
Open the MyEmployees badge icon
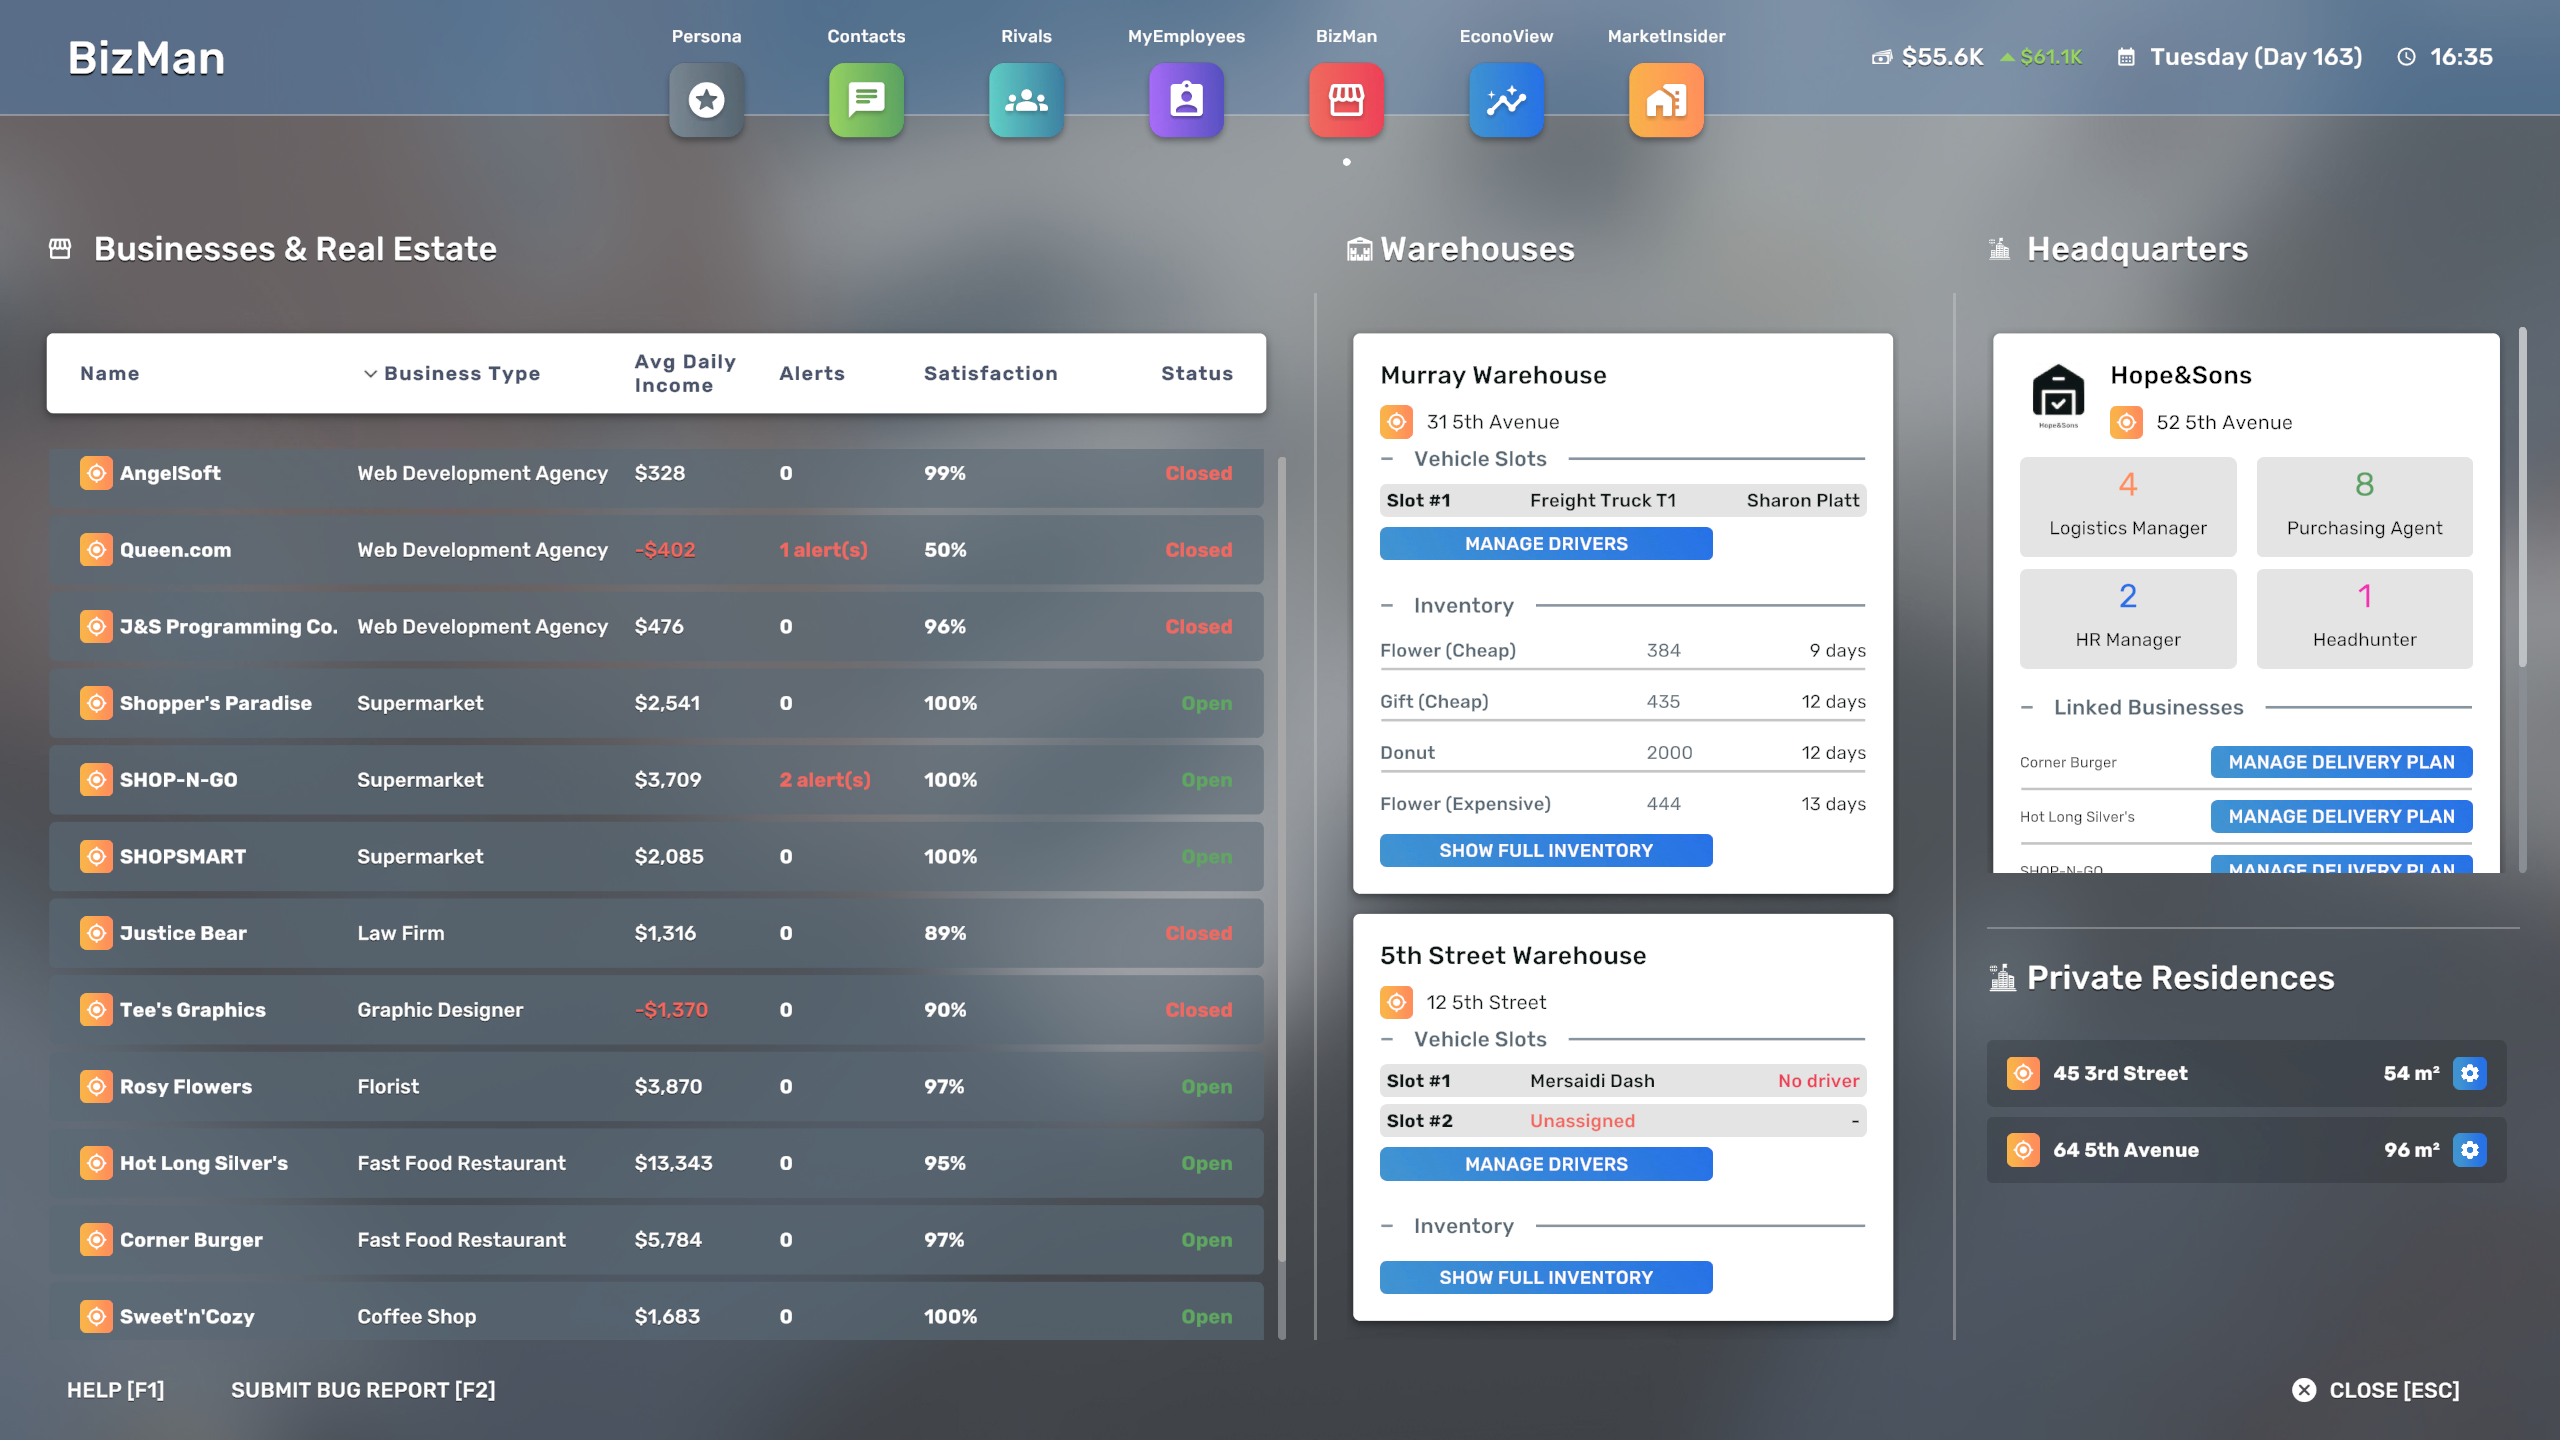tap(1186, 100)
